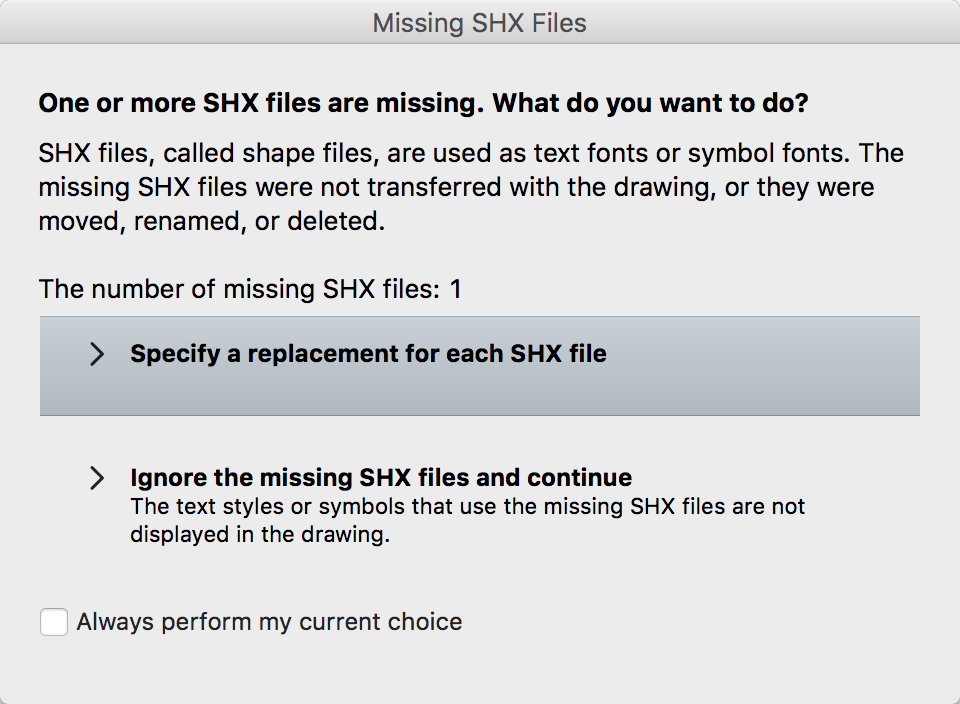
Task: Click the chevron beside Specify a replacement
Action: tap(97, 354)
